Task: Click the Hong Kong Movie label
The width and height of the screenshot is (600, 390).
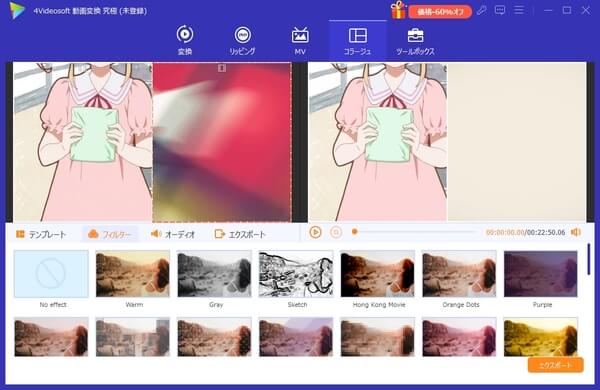Action: (379, 305)
